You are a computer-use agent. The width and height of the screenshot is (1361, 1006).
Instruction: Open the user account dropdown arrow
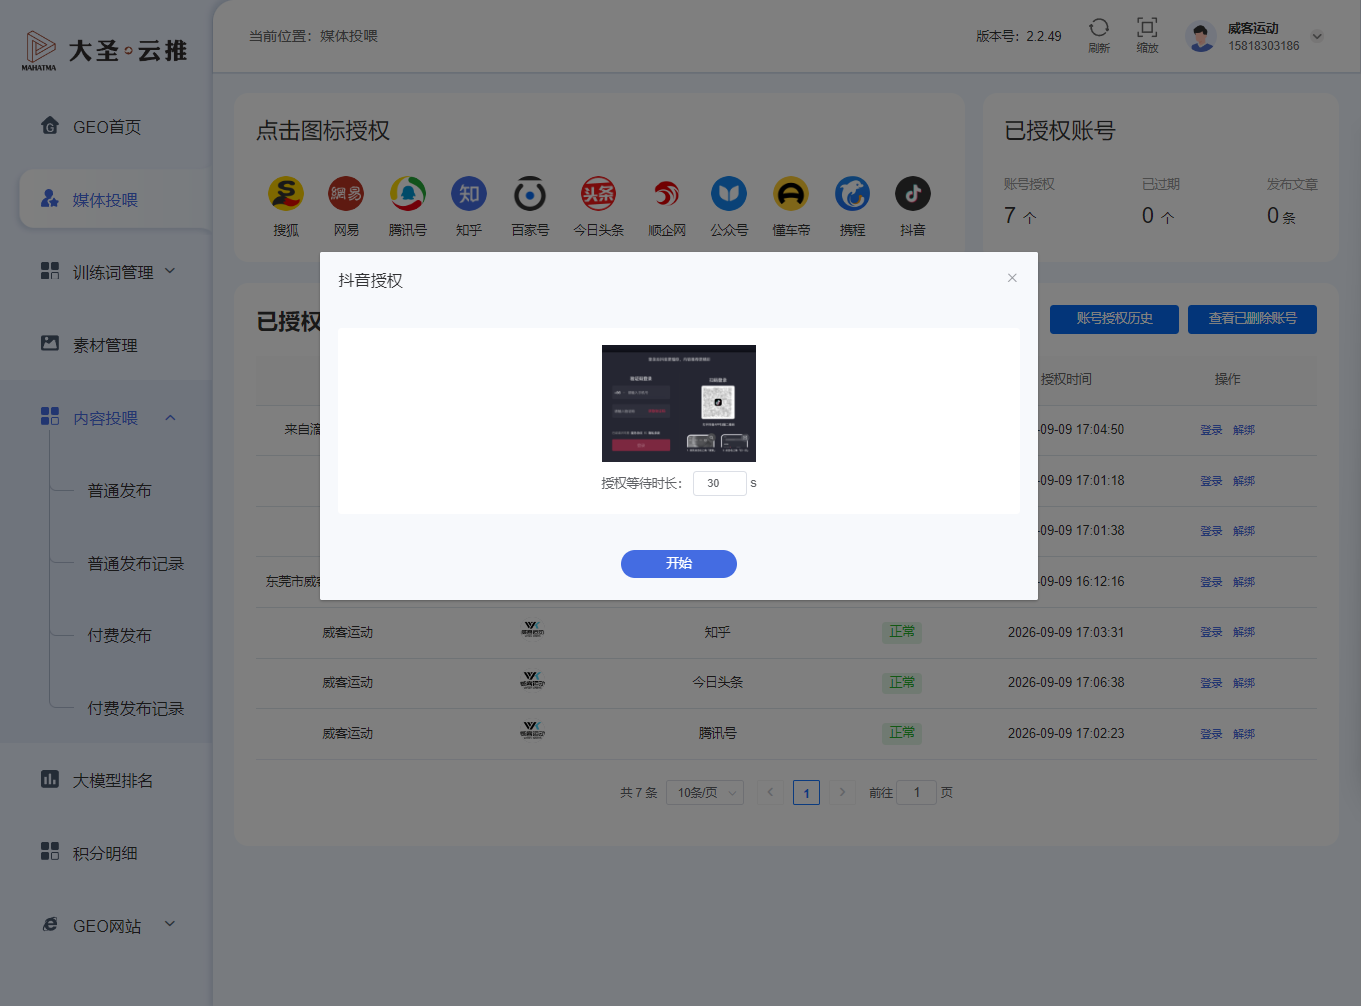pyautogui.click(x=1317, y=36)
